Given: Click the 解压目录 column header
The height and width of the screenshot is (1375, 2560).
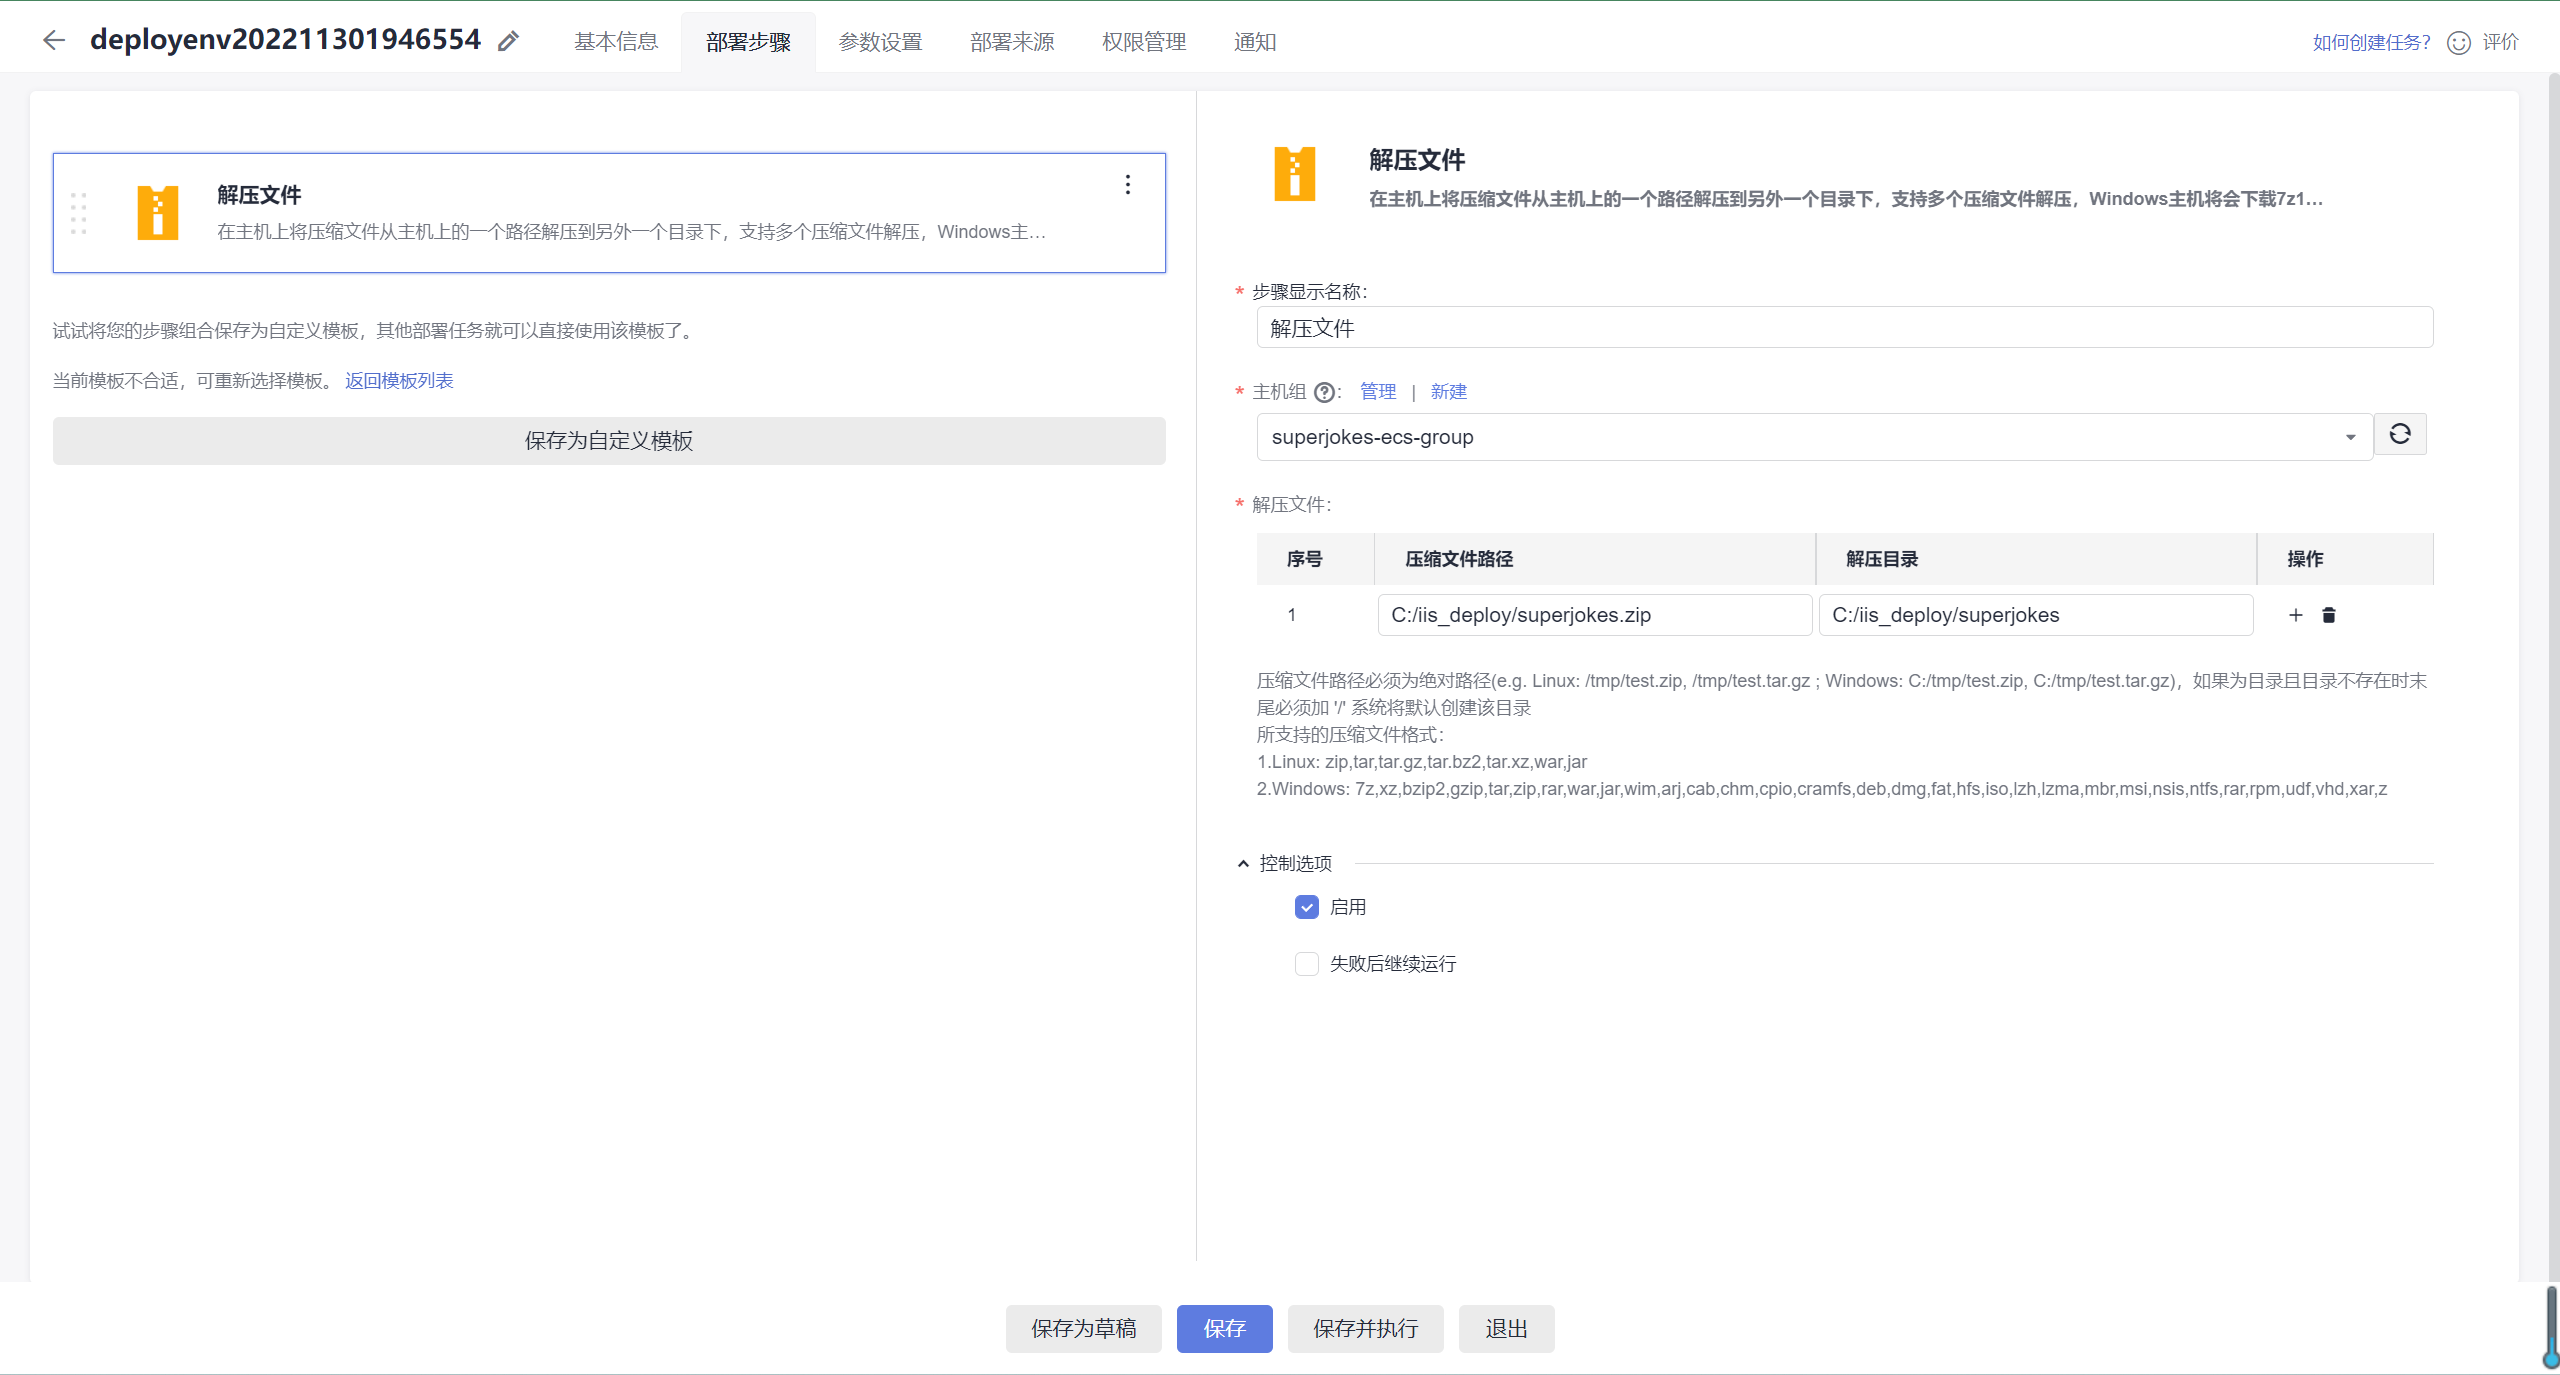Looking at the screenshot, I should [x=2036, y=559].
